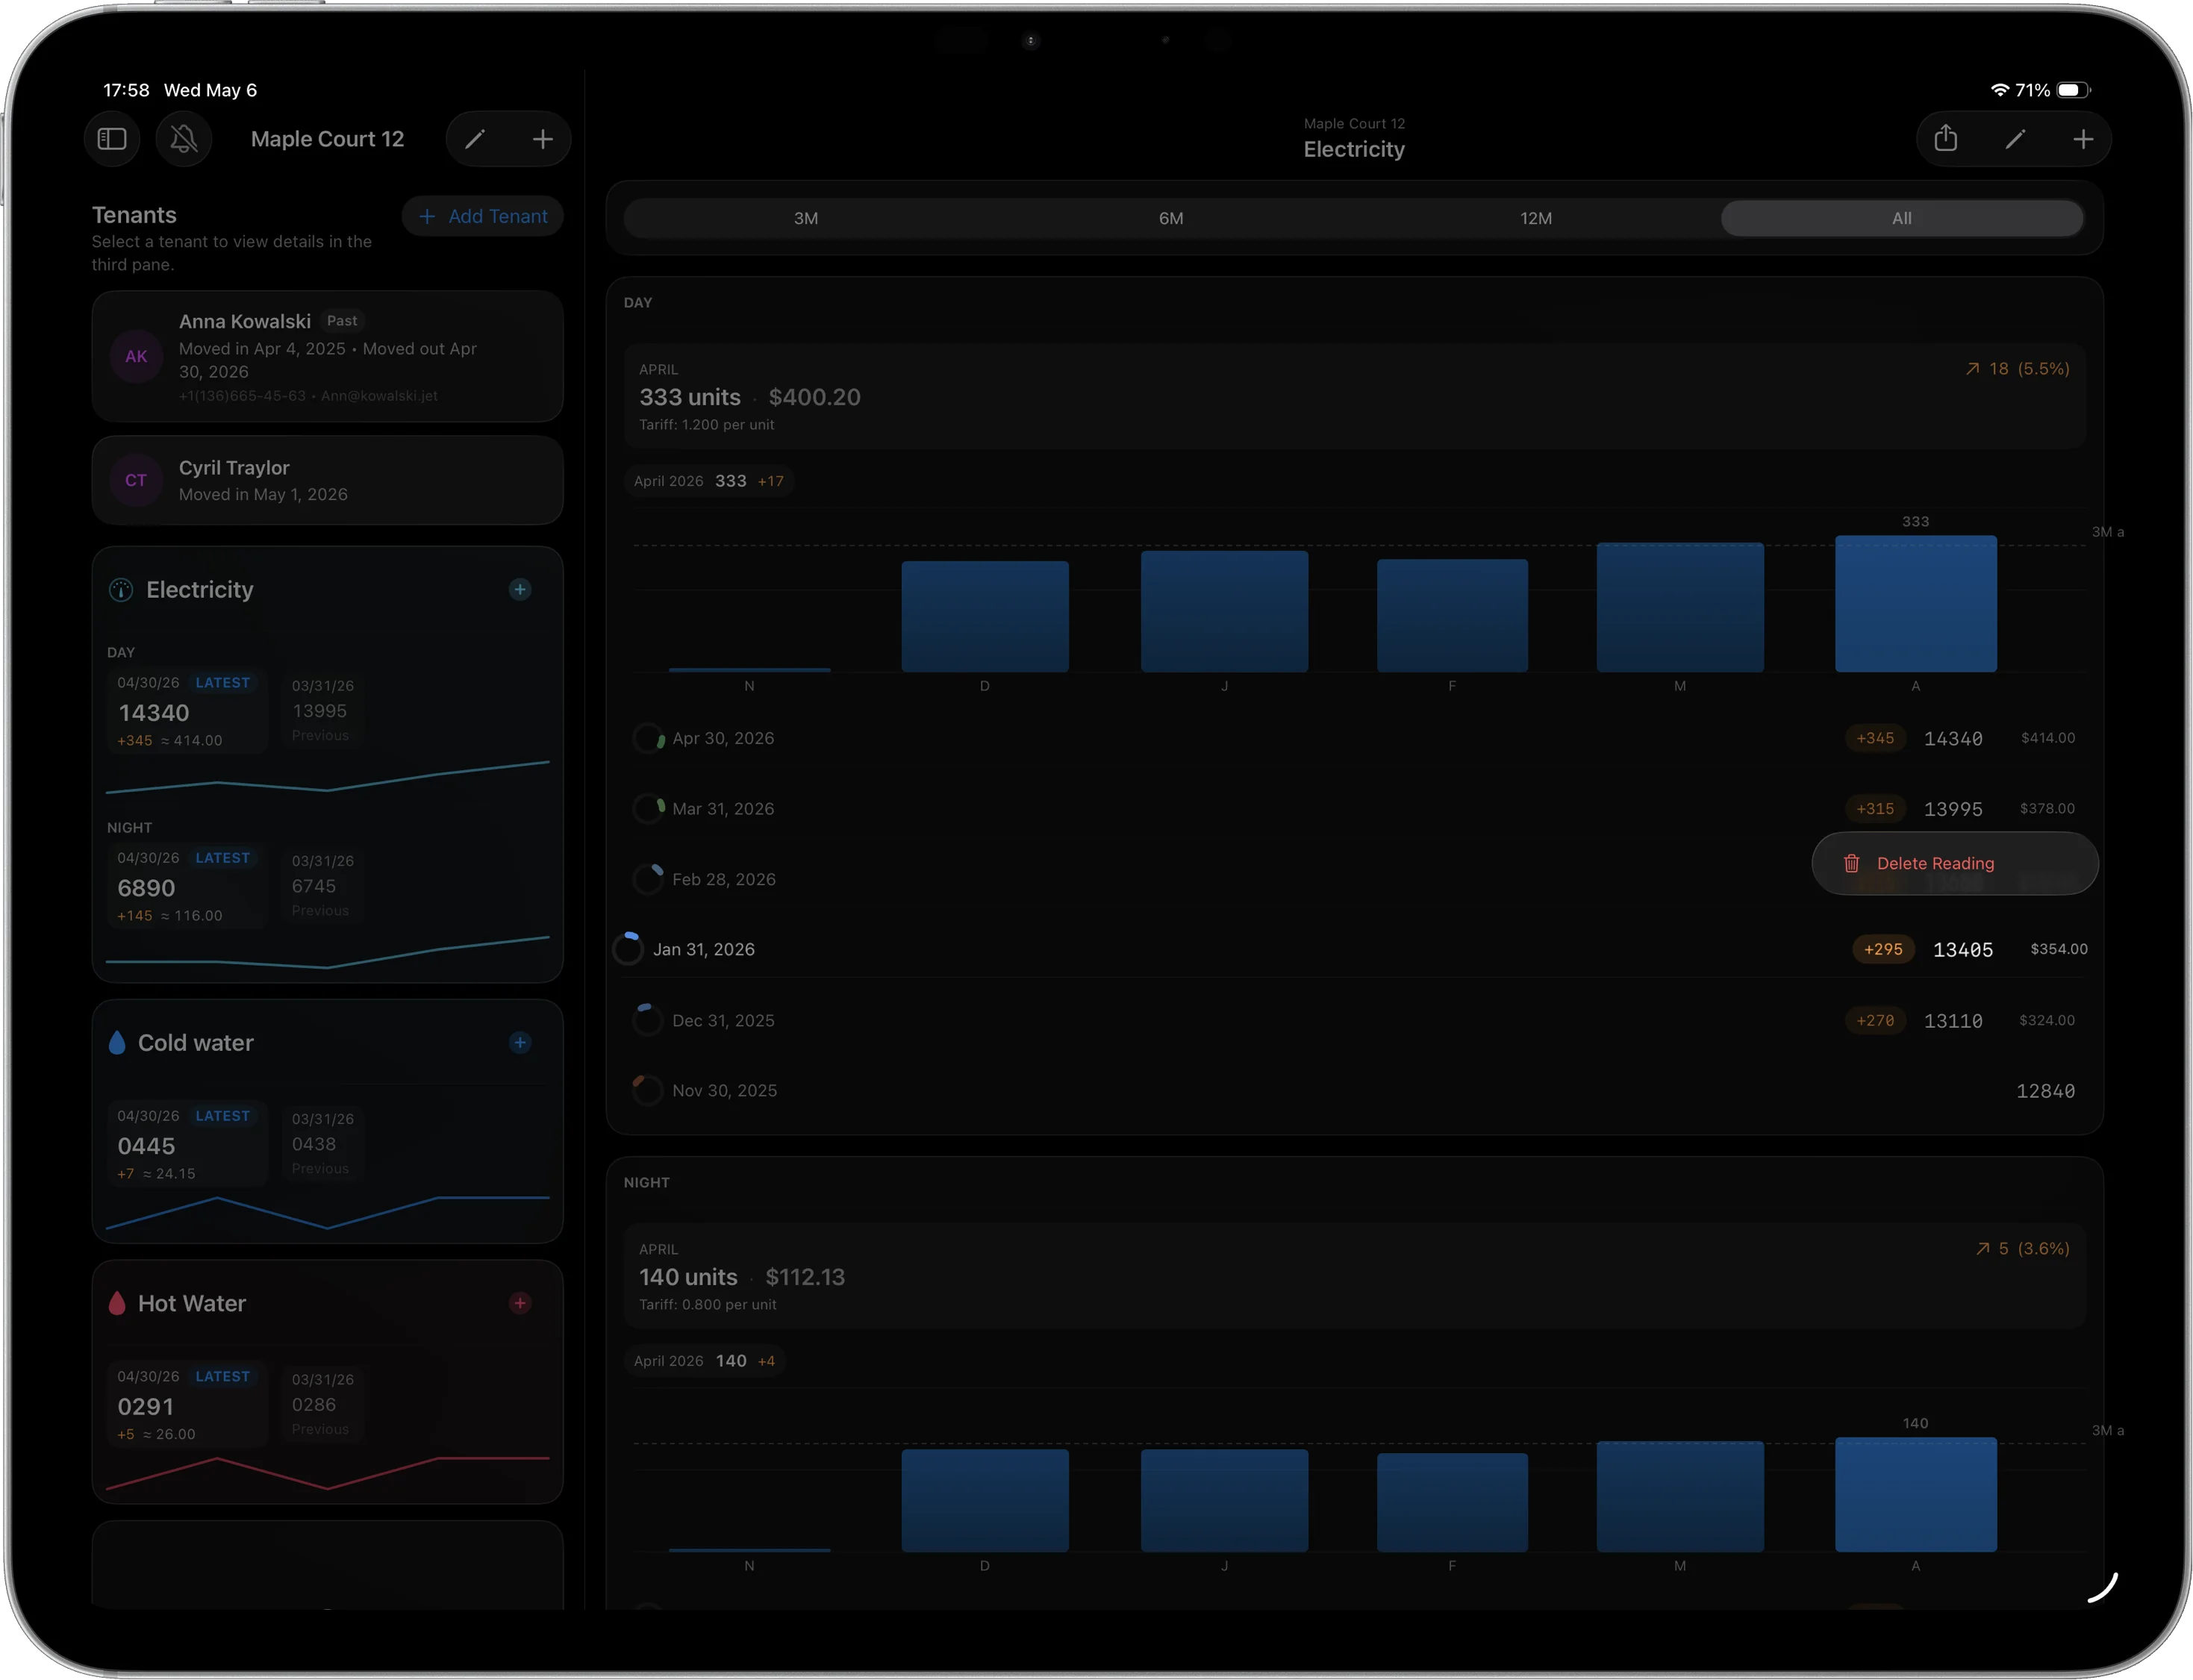Click the progress ring beside Dec 31, 2025
This screenshot has width=2193, height=1680.
pos(648,1020)
